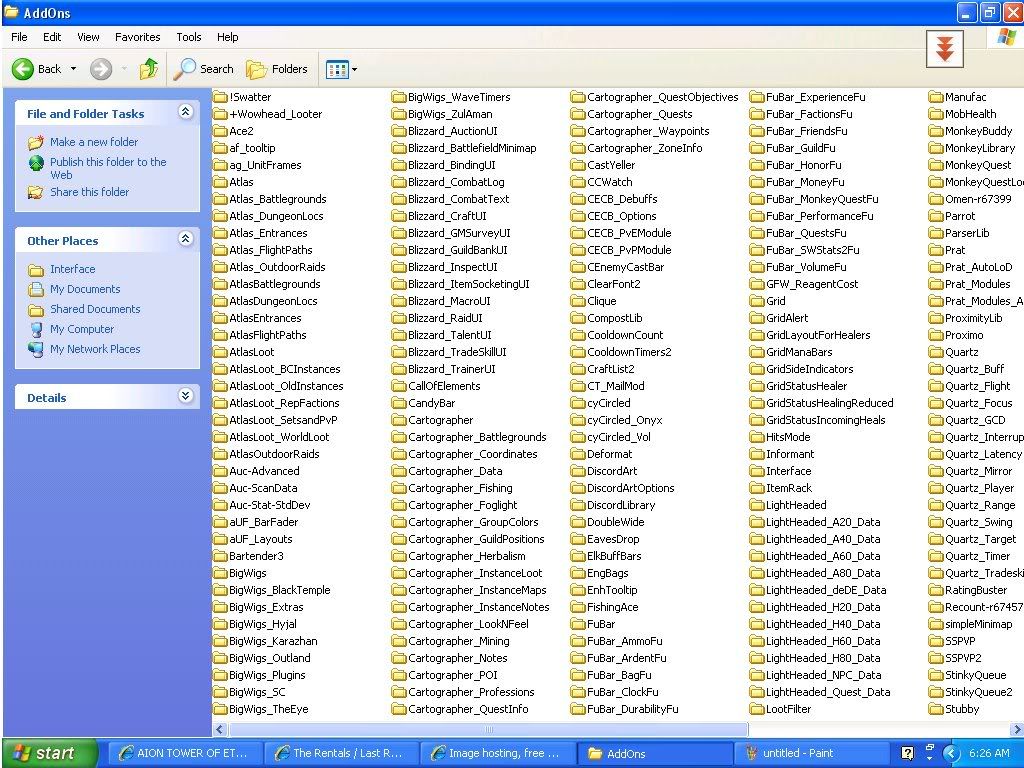Click the Back arrow toolbar button
1024x768 pixels.
coord(37,69)
